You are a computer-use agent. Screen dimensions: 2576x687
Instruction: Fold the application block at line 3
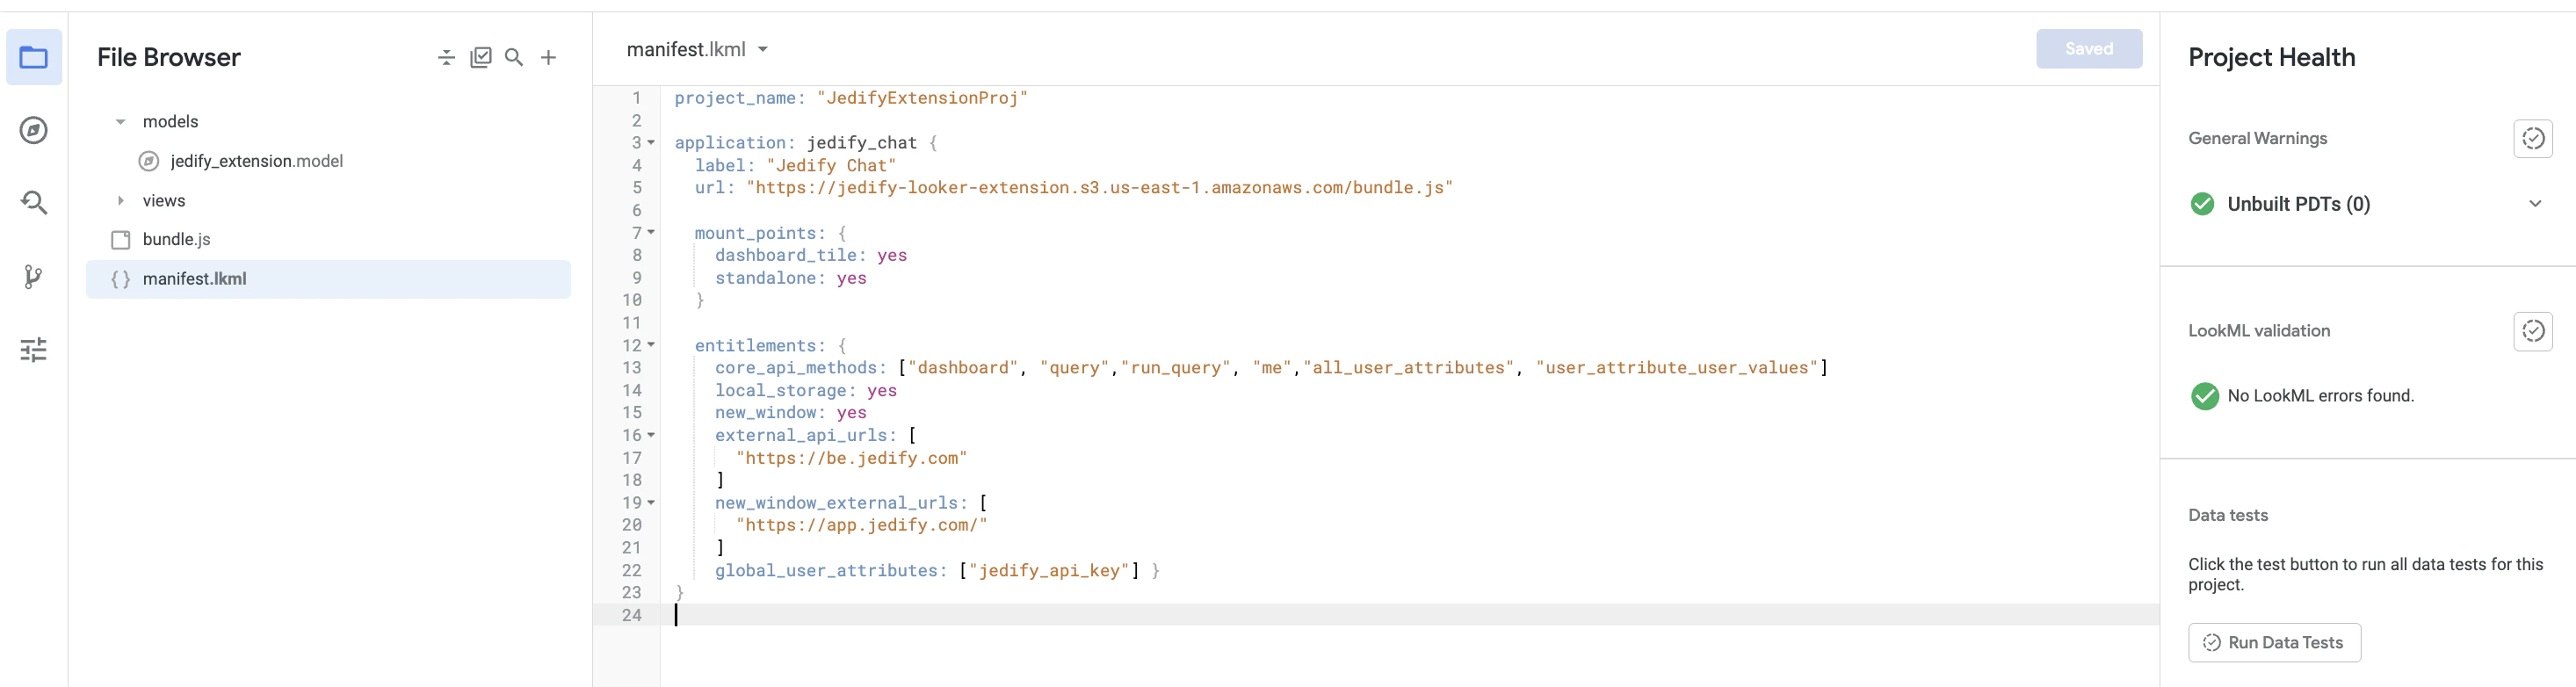click(651, 143)
